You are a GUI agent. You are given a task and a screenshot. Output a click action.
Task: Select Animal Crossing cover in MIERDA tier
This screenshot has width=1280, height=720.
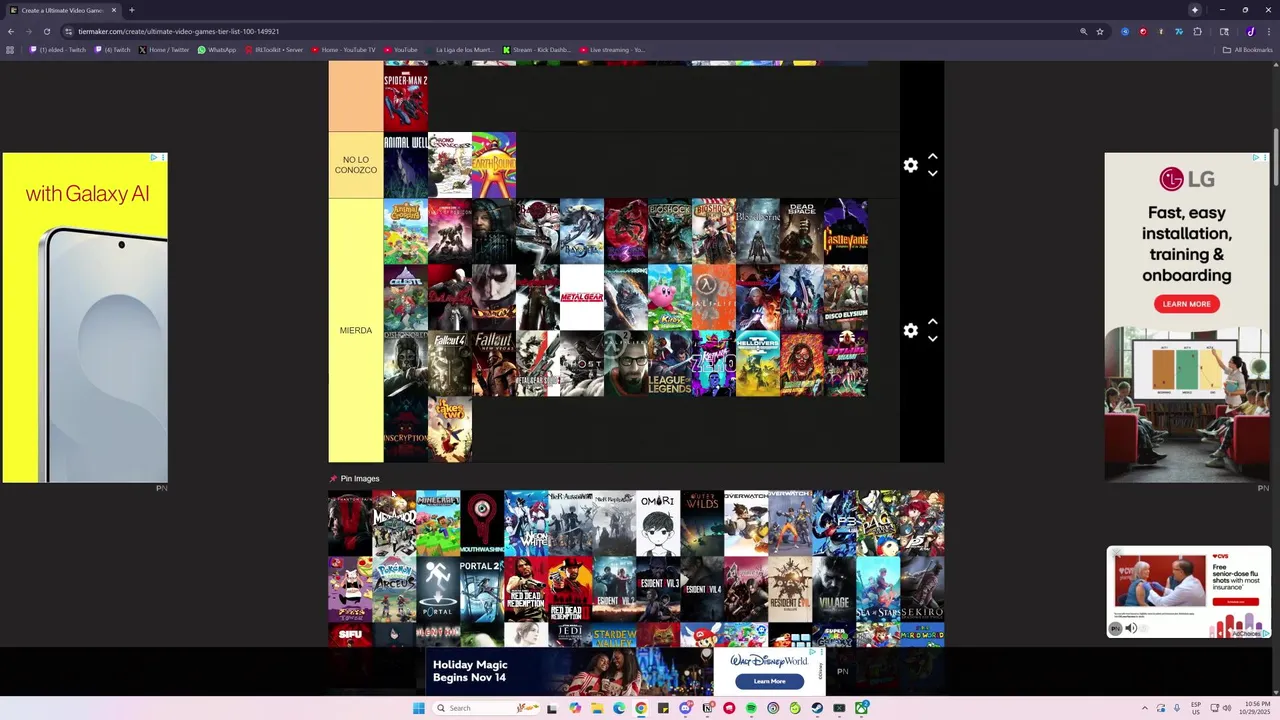point(406,231)
